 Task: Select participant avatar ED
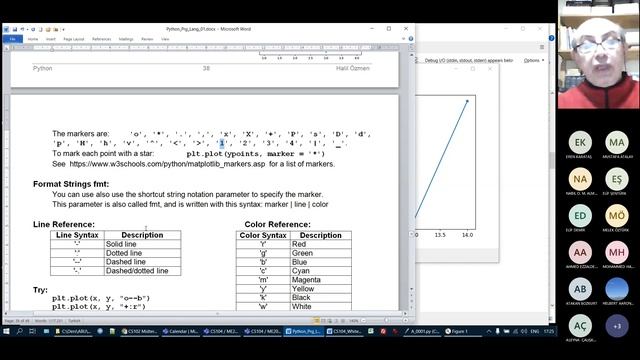pos(580,216)
